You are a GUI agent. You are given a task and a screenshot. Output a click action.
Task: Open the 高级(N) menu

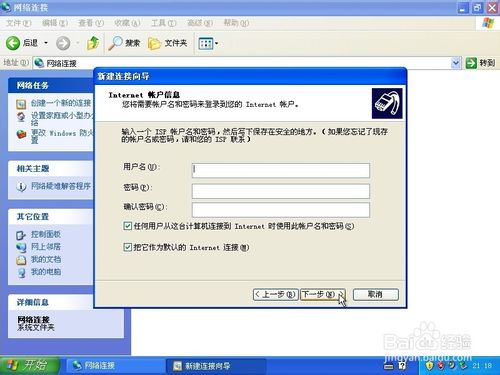pyautogui.click(x=200, y=23)
